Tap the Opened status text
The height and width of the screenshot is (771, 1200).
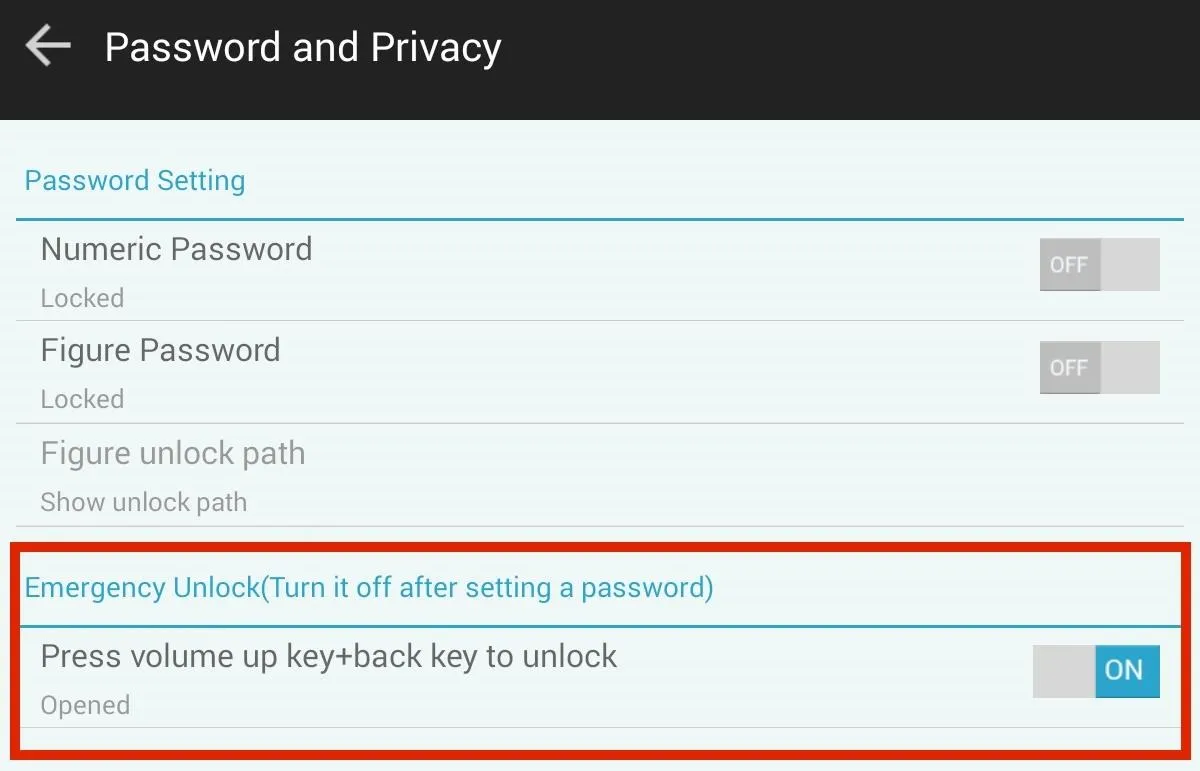click(85, 705)
